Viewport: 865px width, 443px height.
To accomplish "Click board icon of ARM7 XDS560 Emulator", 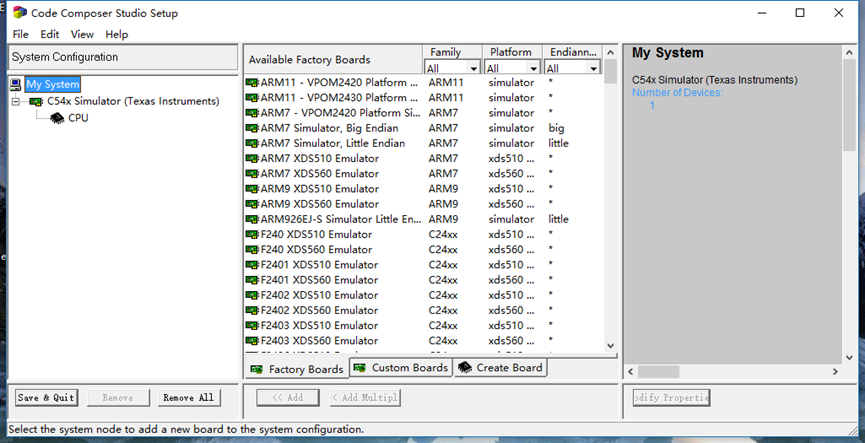I will click(252, 174).
